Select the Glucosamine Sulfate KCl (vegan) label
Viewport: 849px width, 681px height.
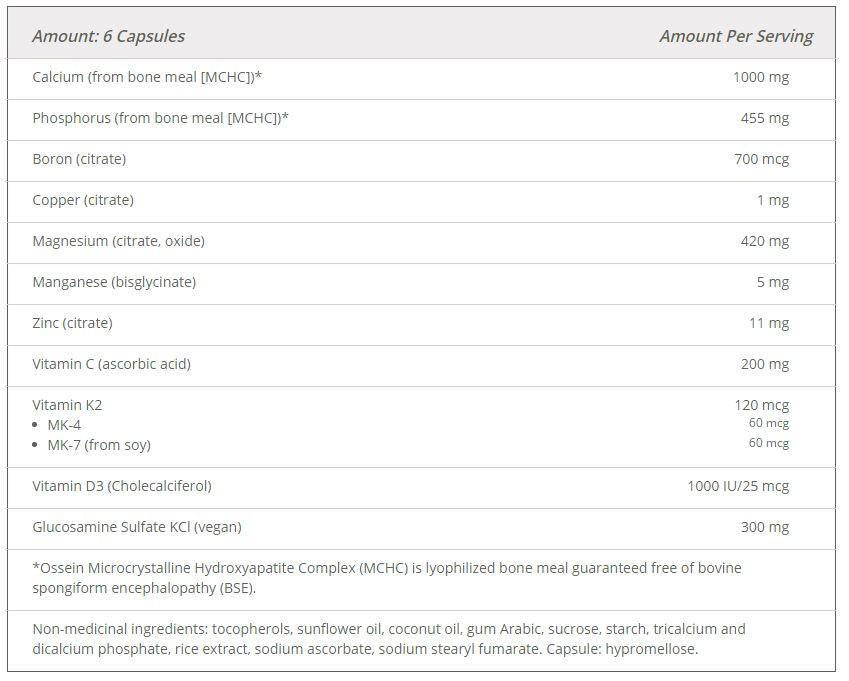(137, 527)
